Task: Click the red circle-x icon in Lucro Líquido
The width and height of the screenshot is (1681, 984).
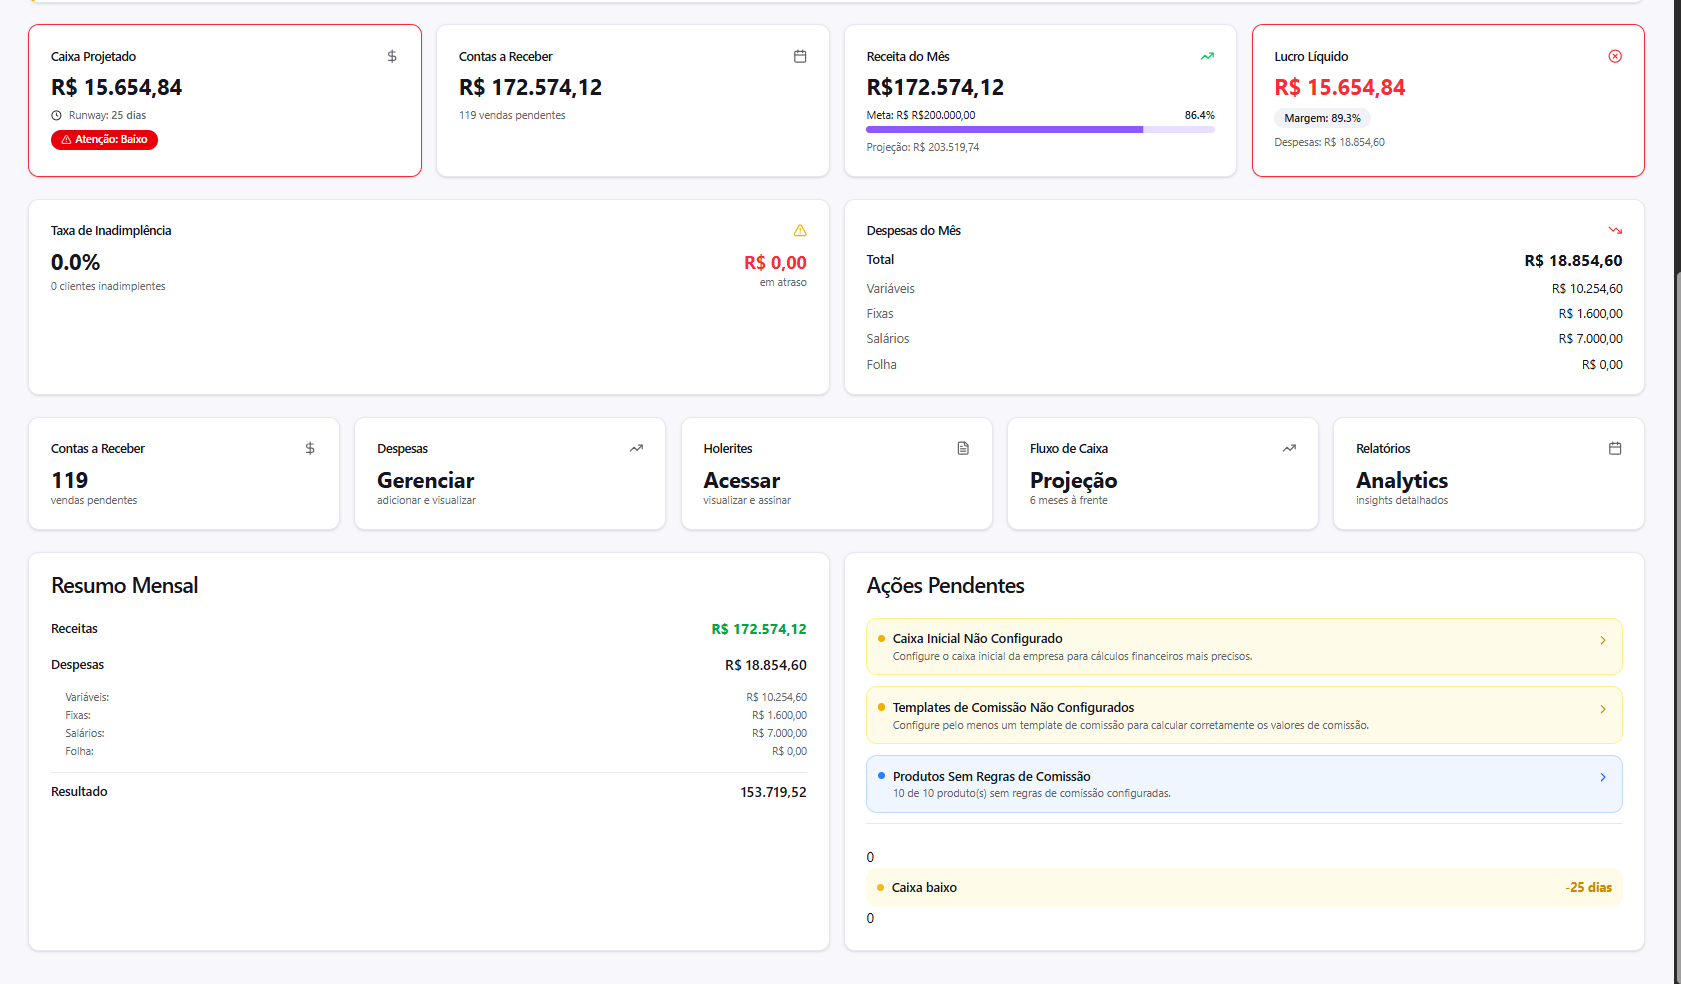Action: (x=1615, y=57)
